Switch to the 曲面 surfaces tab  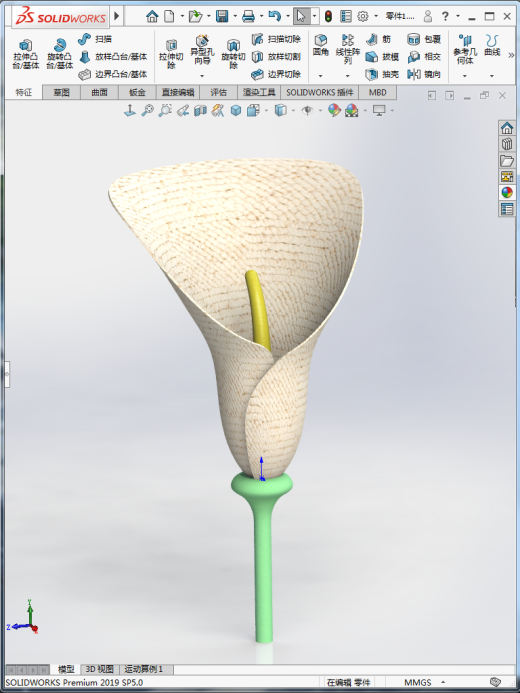click(x=99, y=92)
